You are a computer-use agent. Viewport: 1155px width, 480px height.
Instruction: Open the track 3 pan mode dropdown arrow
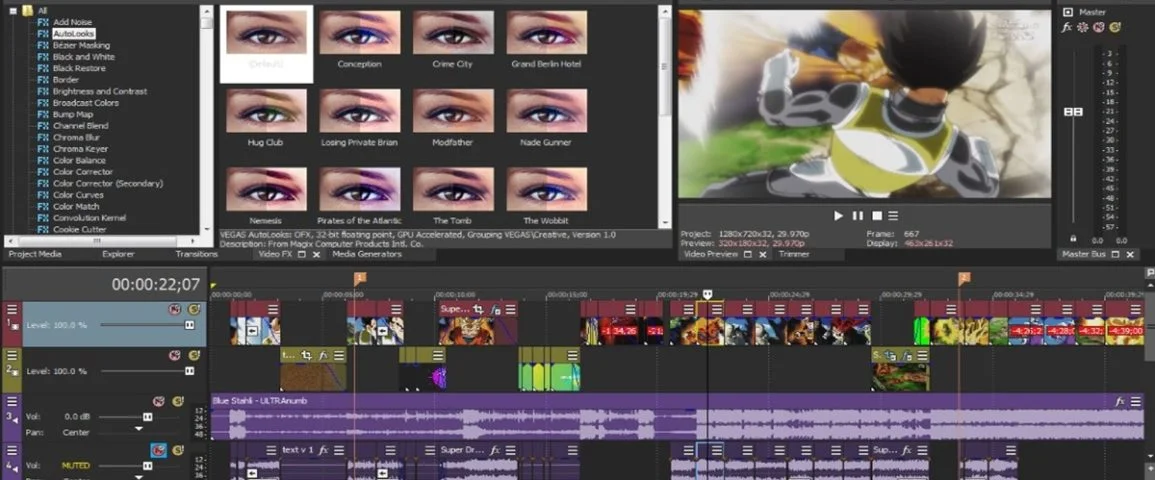tap(138, 428)
